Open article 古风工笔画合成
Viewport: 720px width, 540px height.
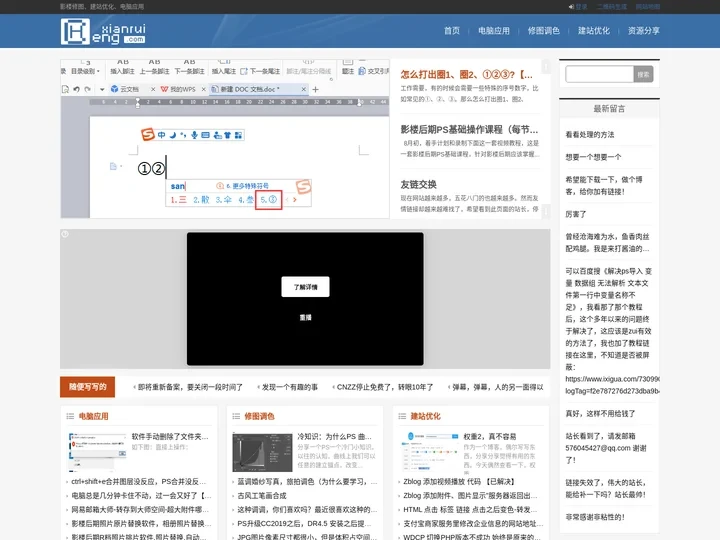coord(262,495)
